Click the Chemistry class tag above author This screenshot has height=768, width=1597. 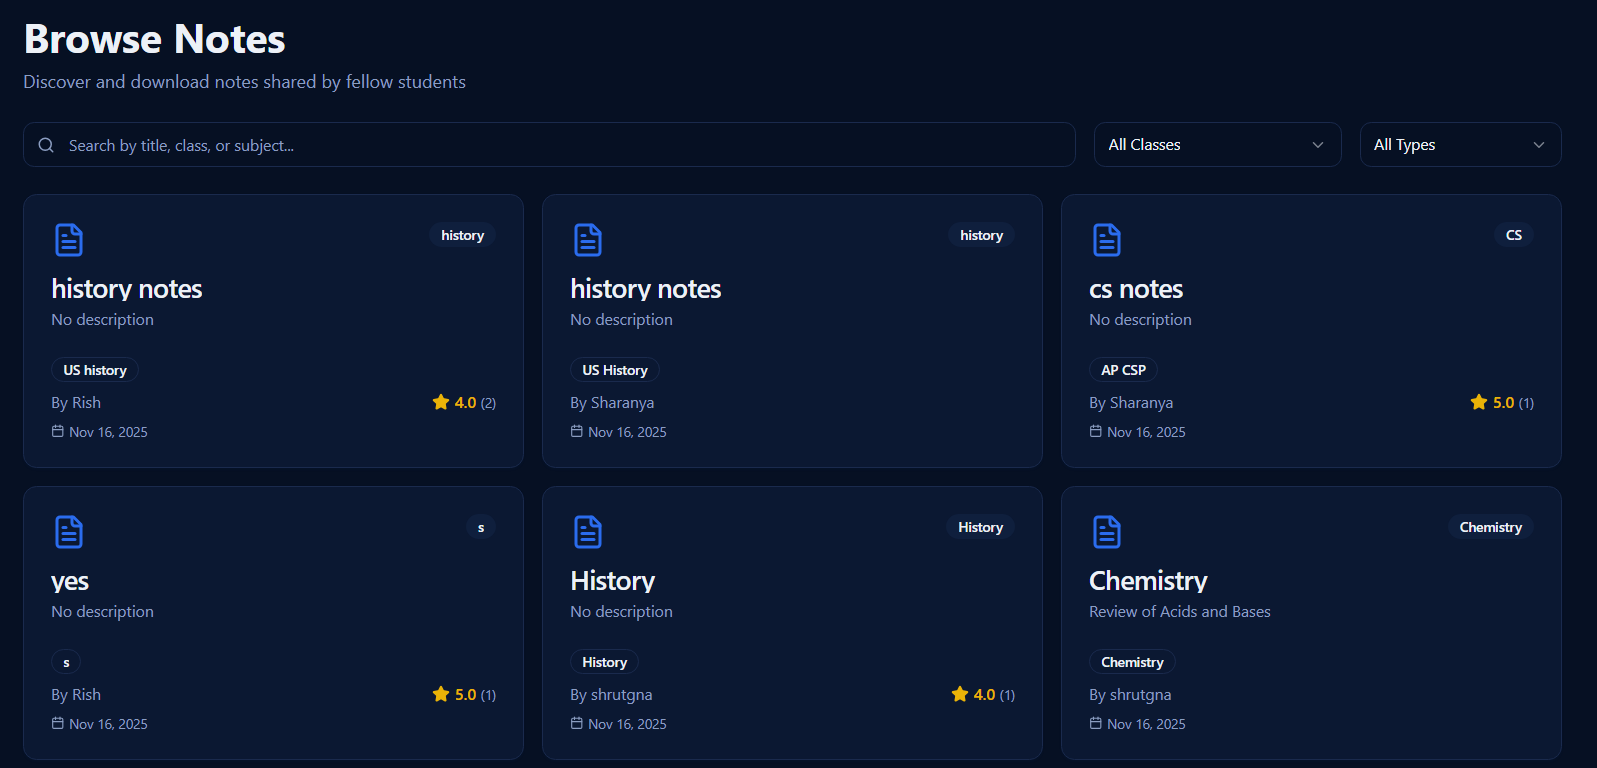coord(1132,662)
